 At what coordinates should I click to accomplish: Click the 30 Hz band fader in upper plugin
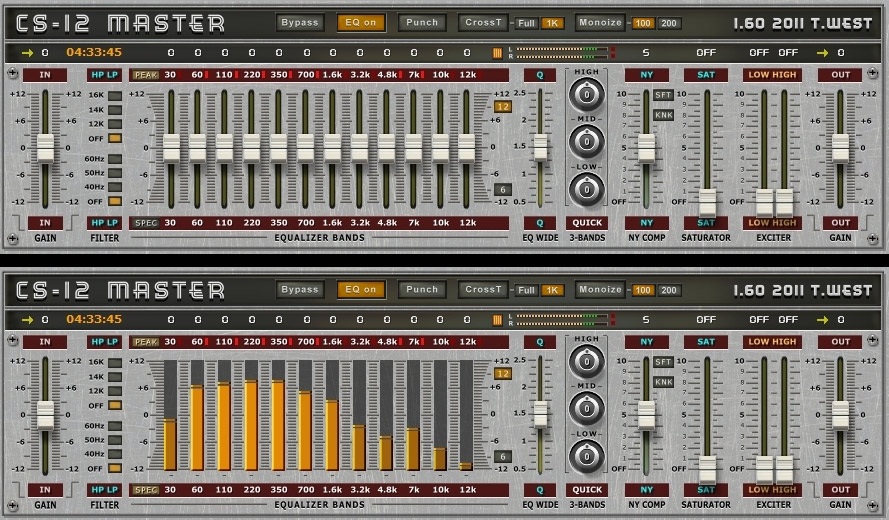coord(171,148)
